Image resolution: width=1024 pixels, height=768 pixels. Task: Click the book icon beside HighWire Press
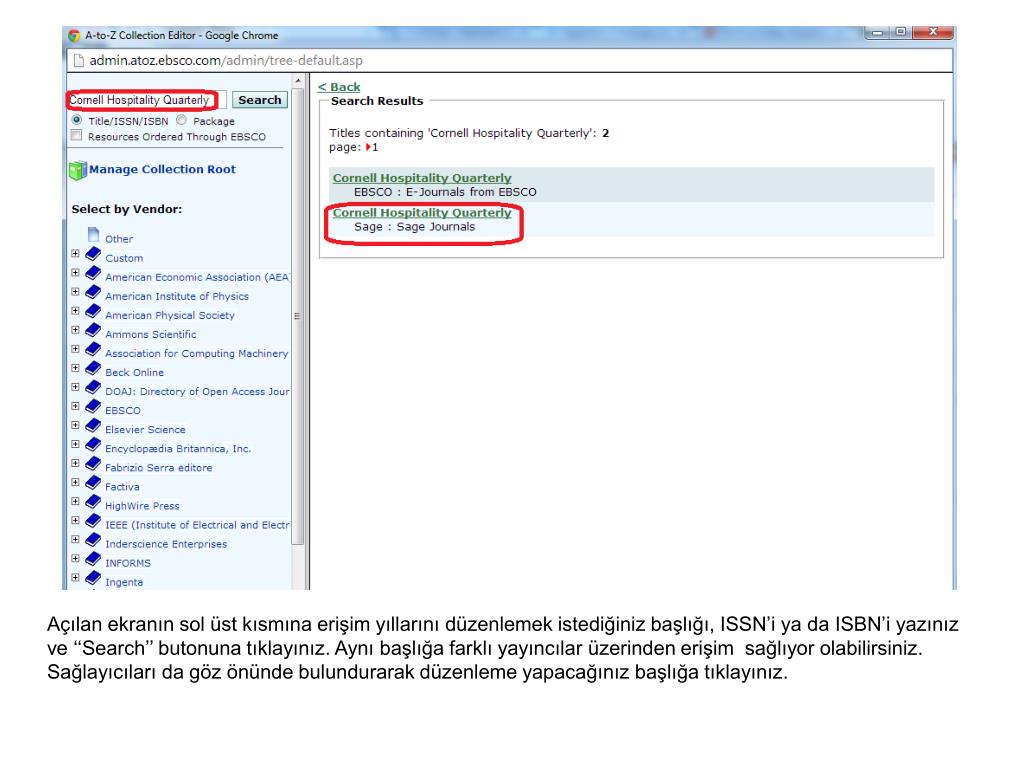[x=93, y=502]
